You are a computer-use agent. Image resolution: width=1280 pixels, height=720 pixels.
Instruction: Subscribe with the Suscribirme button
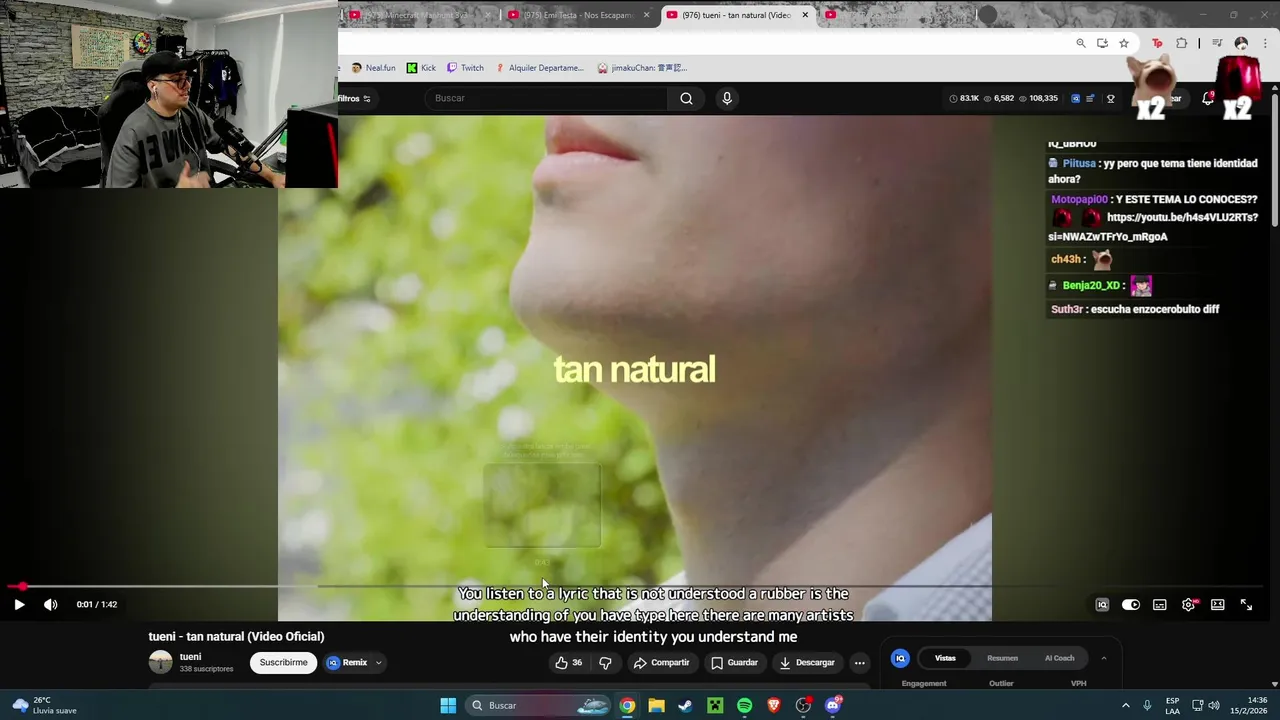(284, 663)
